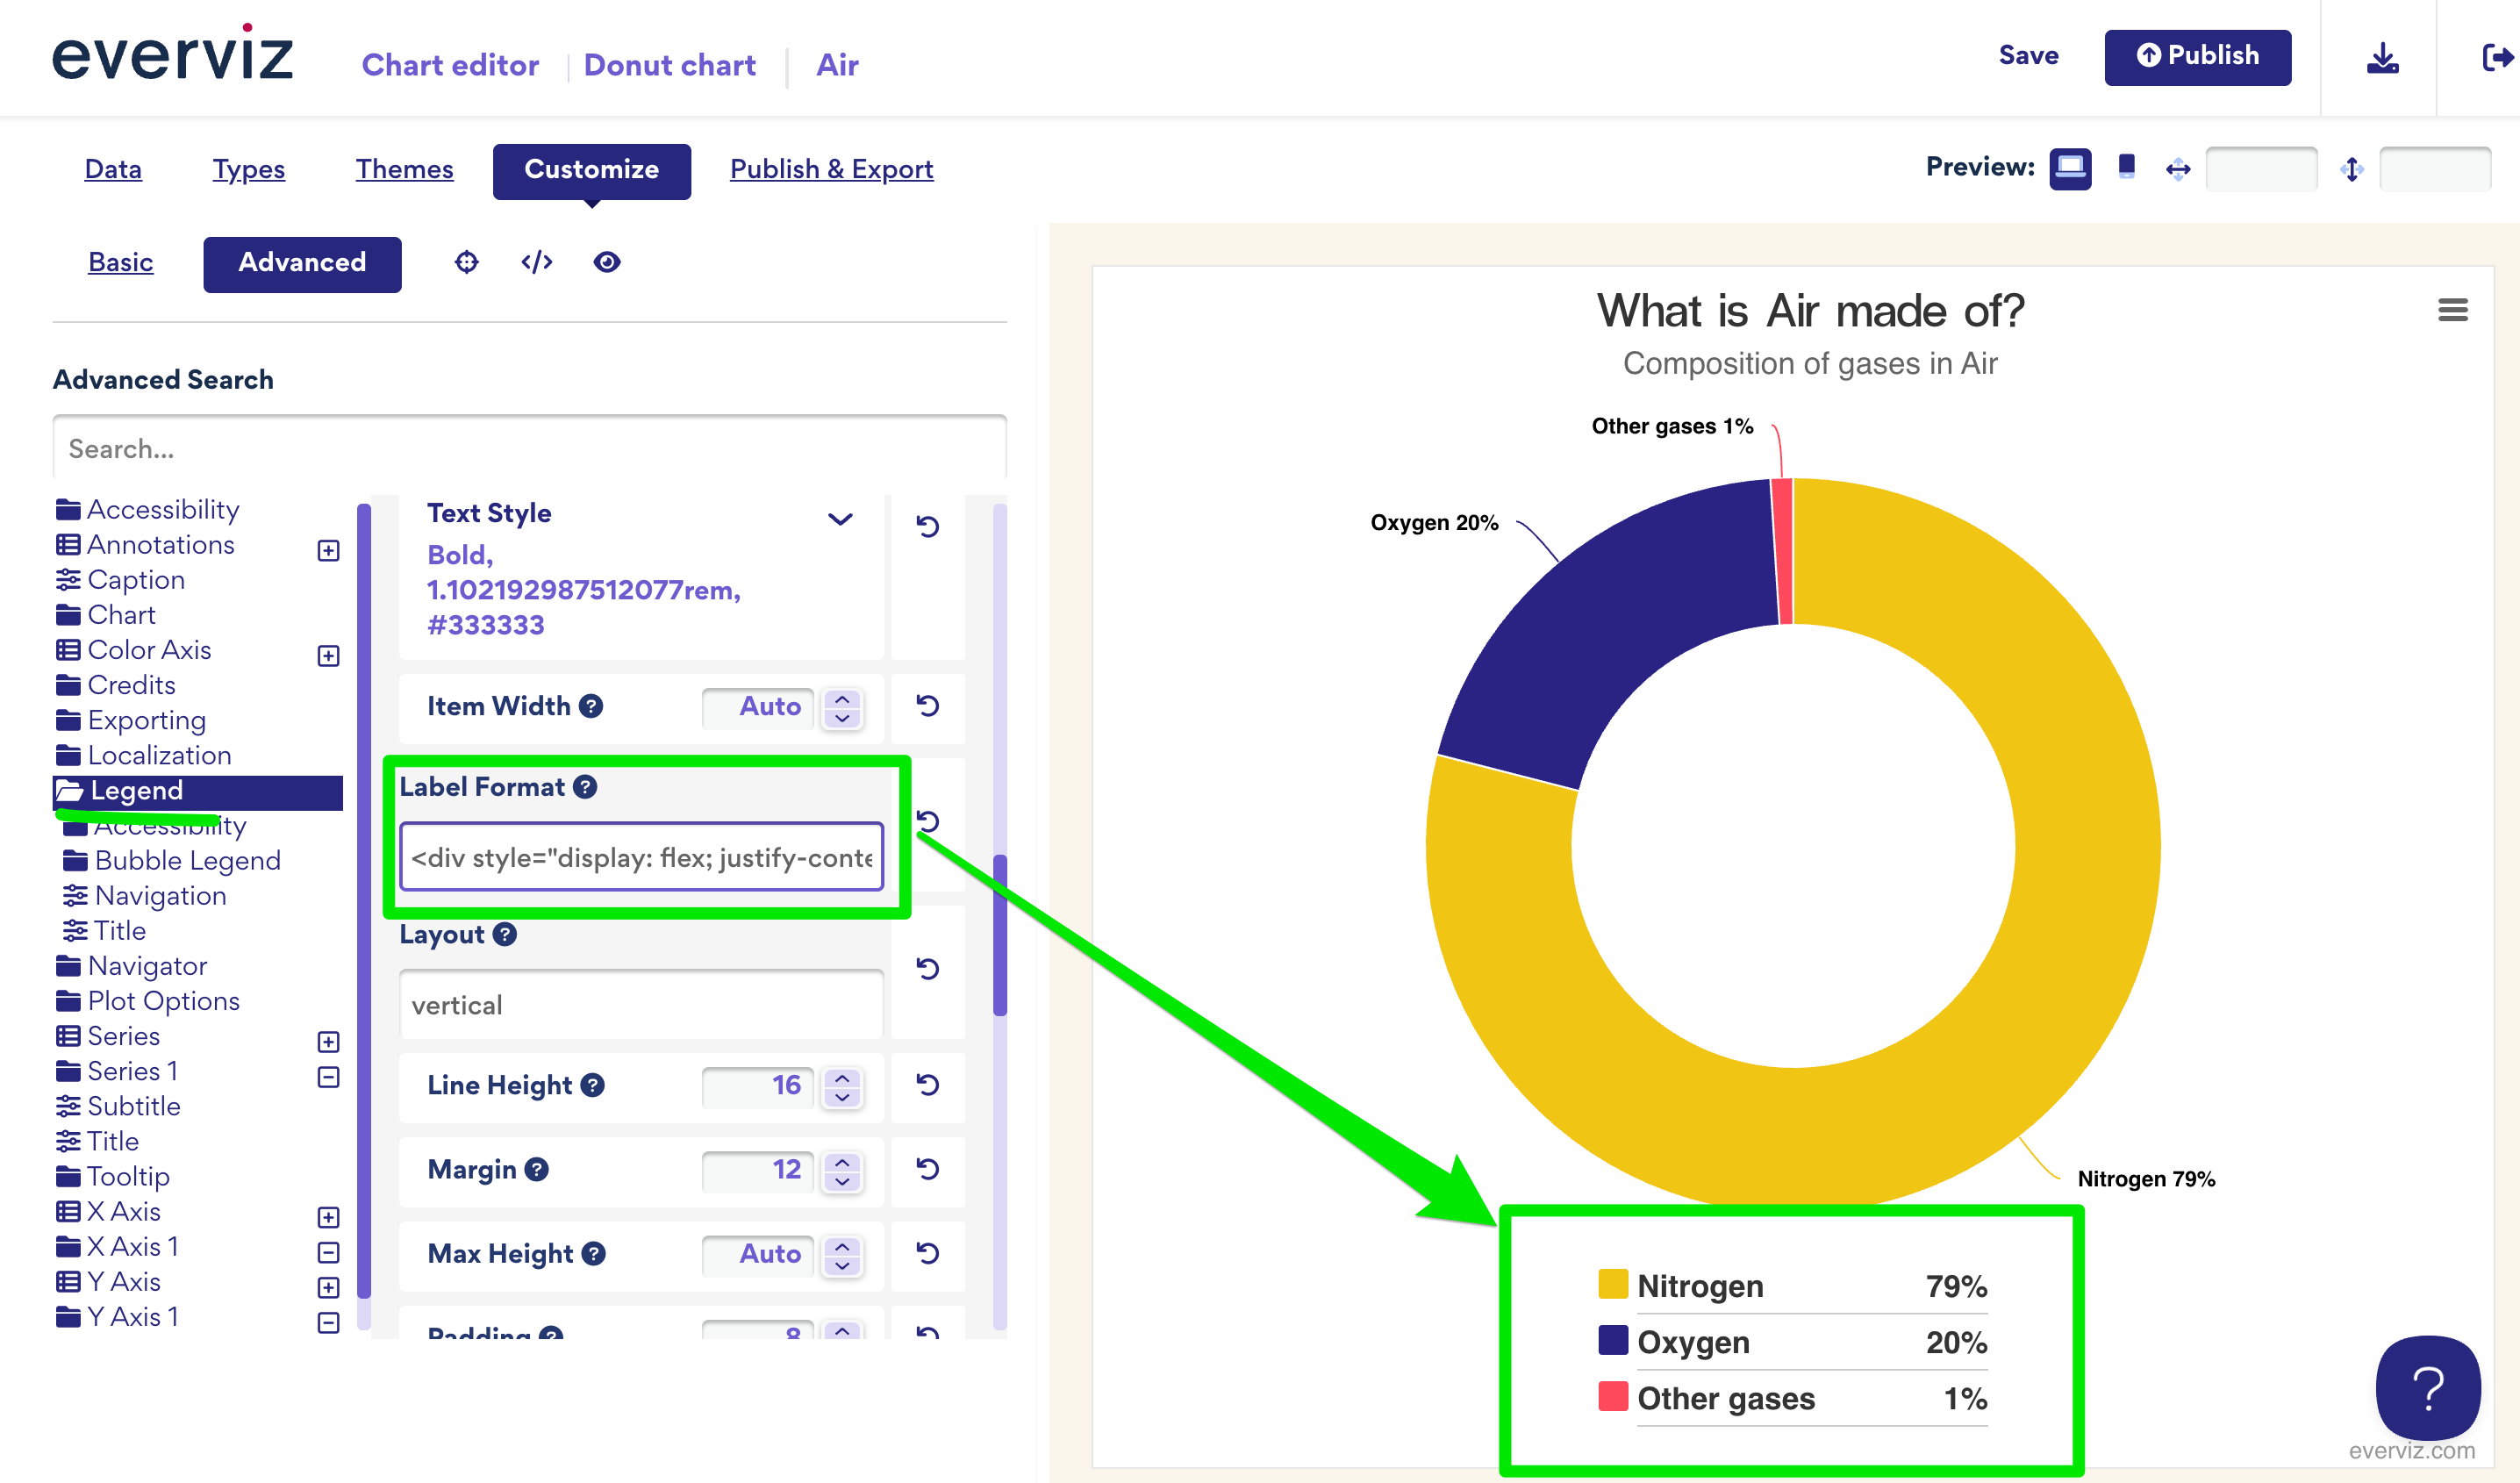Reset the Label Format option

(x=928, y=822)
